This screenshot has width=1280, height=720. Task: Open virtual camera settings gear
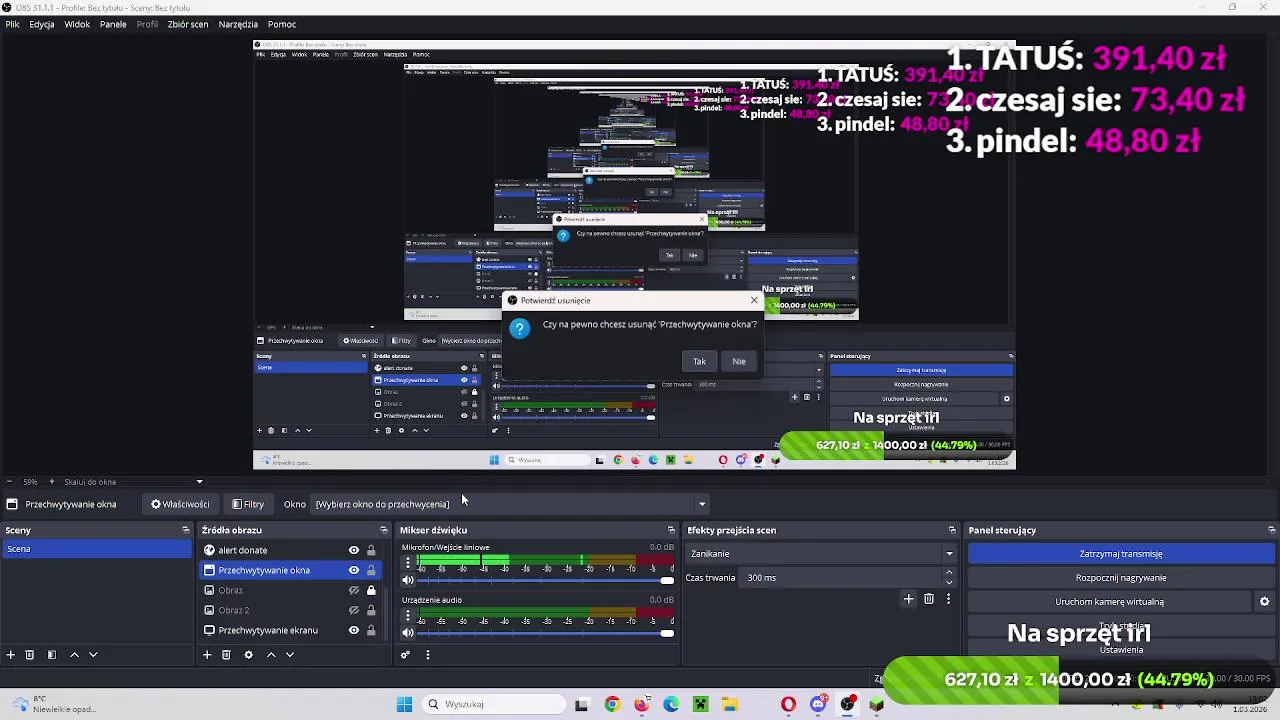[1264, 602]
